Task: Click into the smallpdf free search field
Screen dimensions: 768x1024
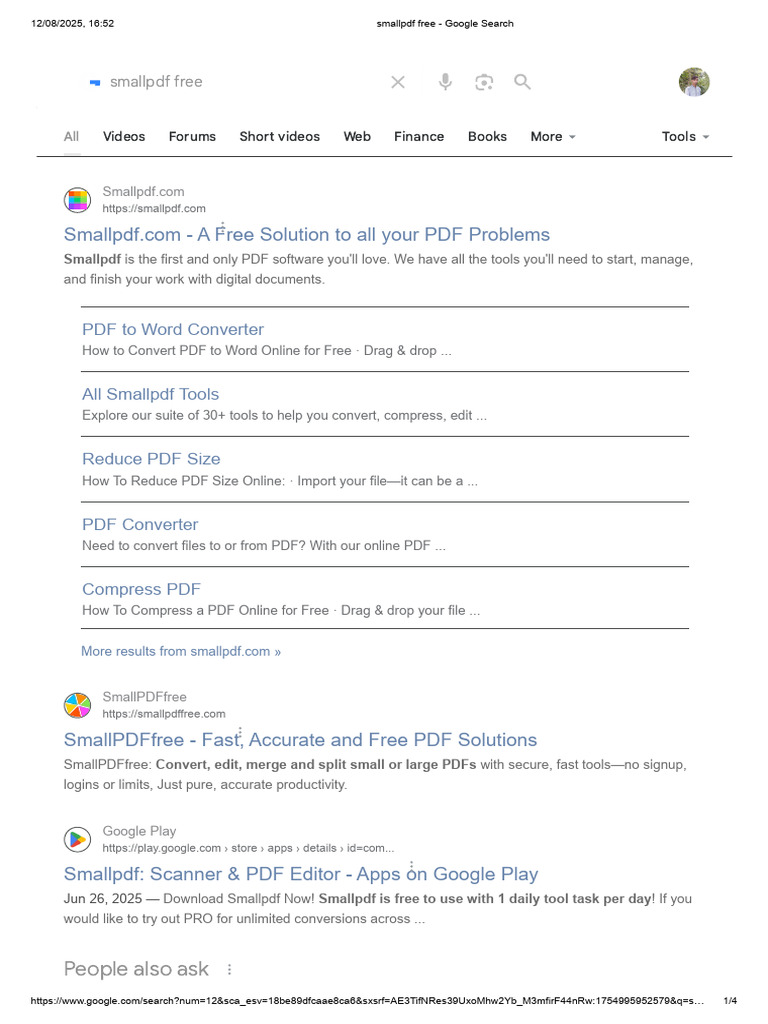Action: (x=240, y=82)
